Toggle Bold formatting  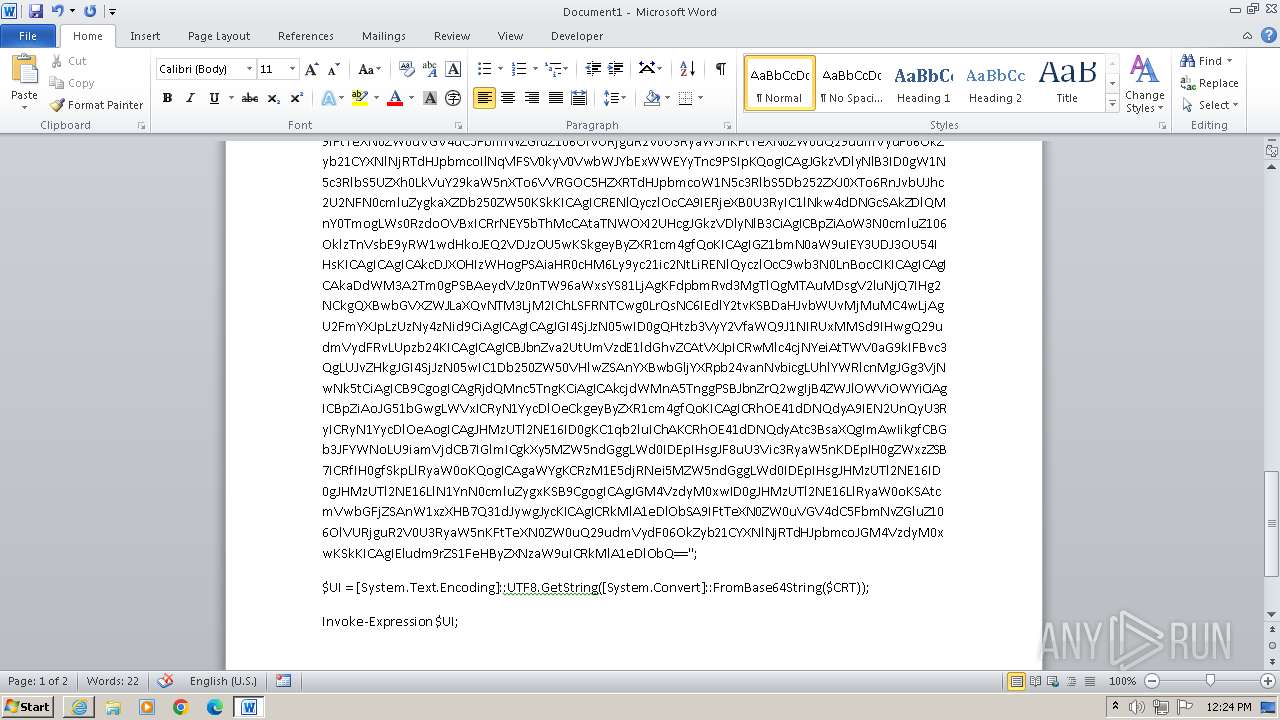tap(167, 98)
